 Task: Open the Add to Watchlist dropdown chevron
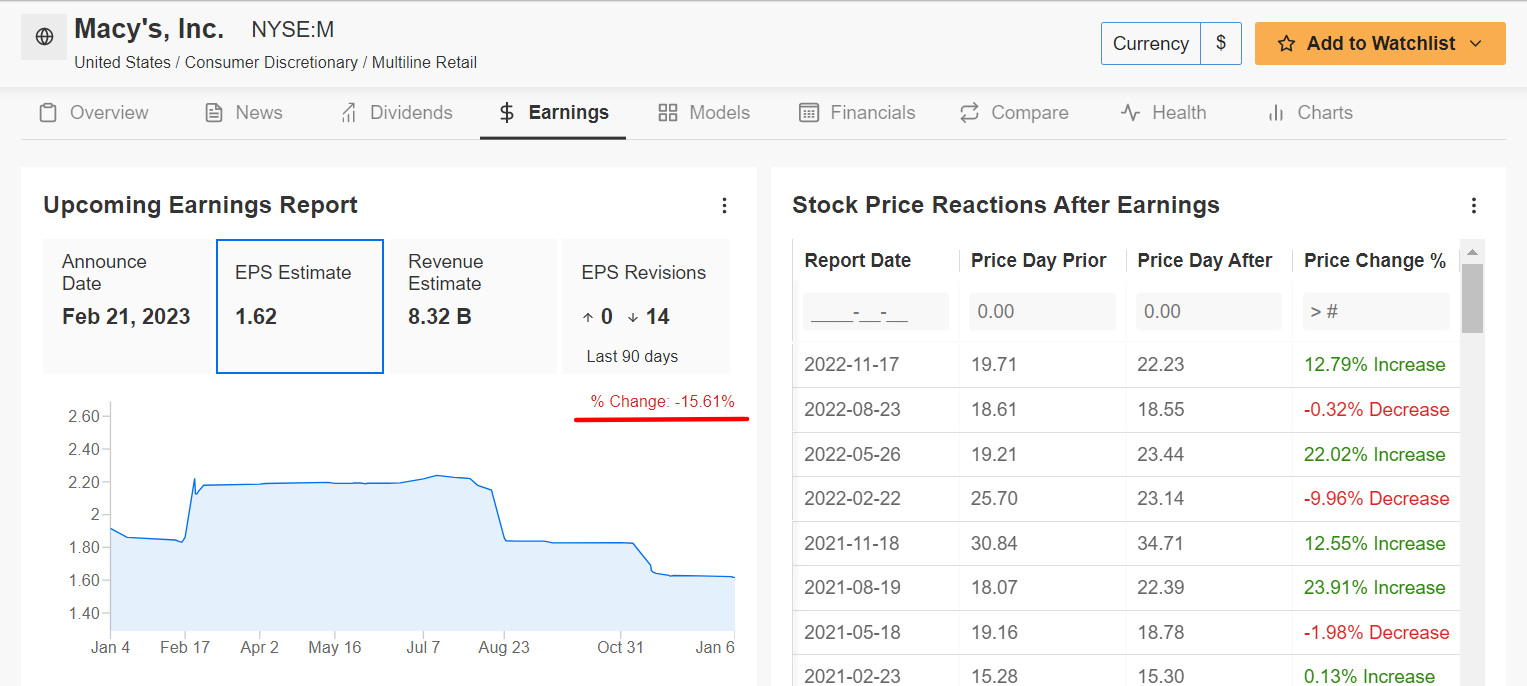click(x=1475, y=44)
